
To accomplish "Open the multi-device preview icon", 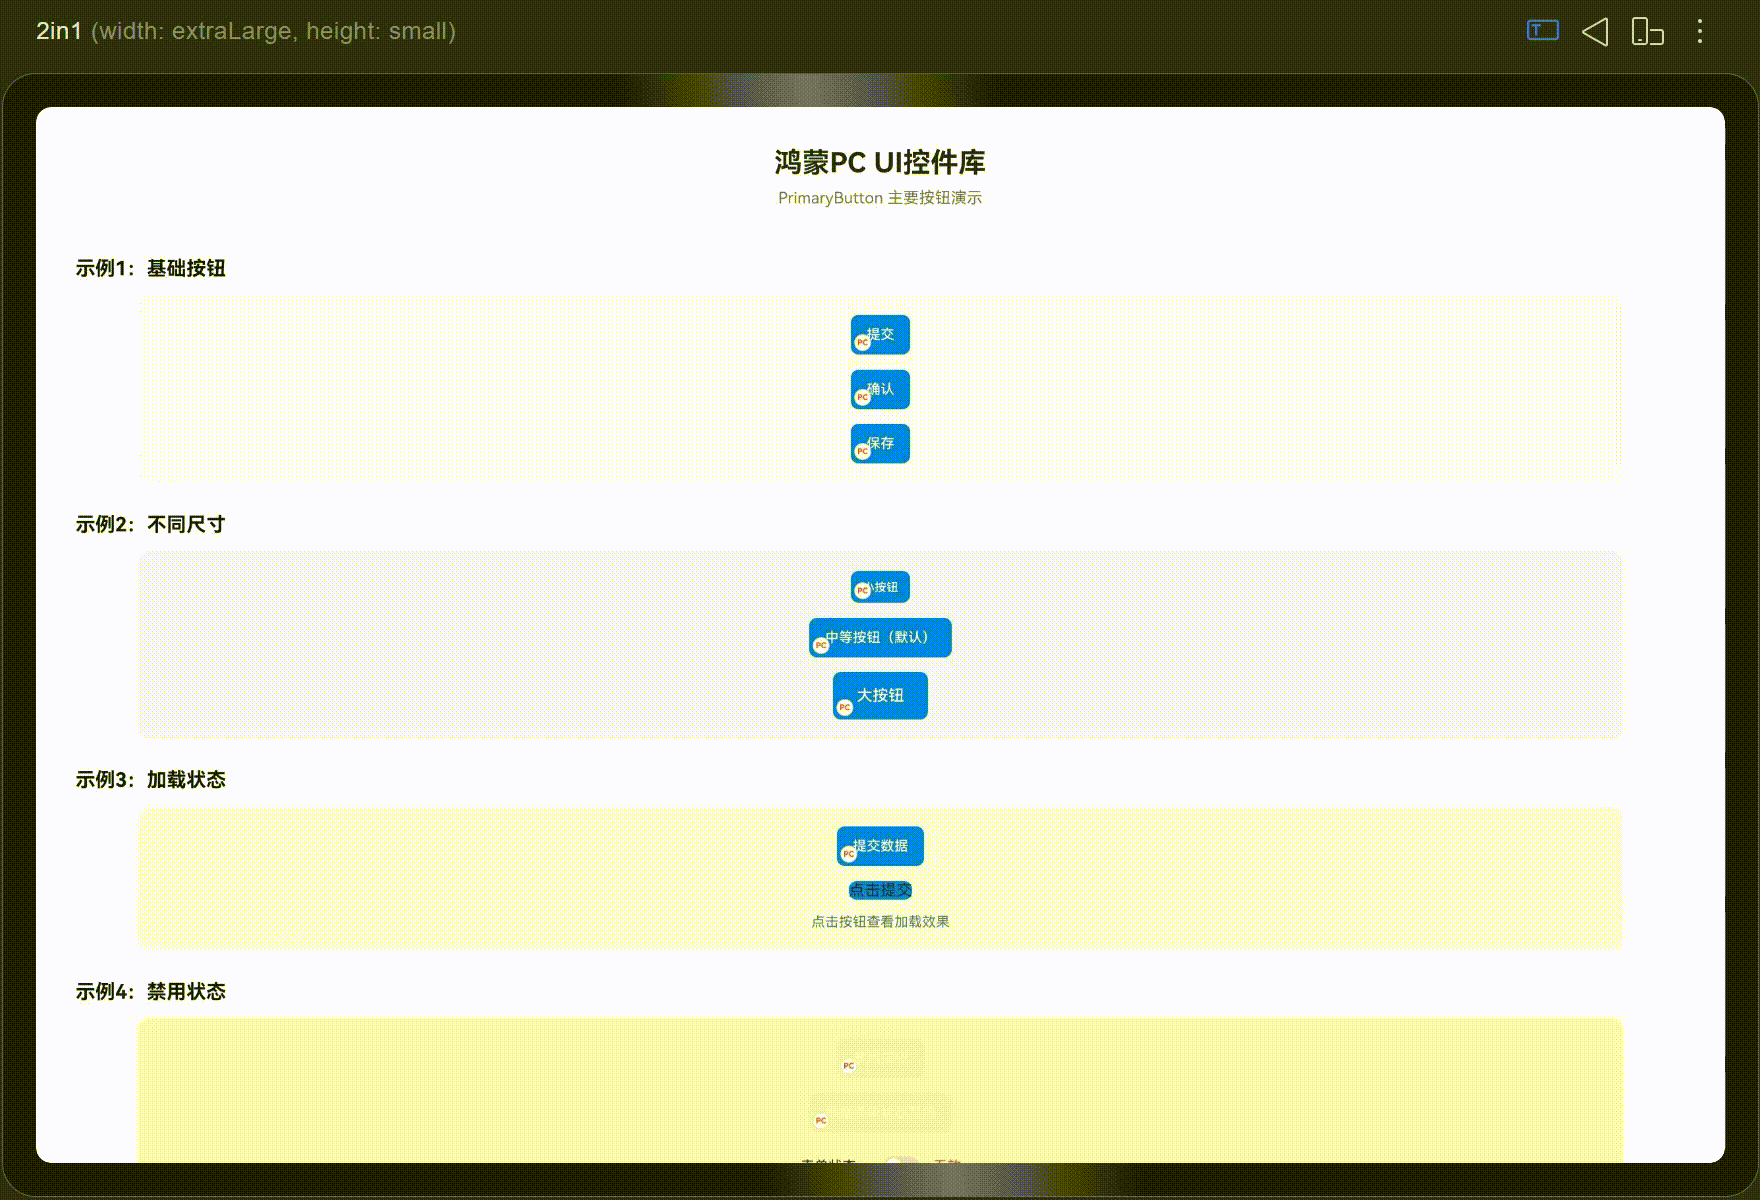I will tap(1647, 32).
